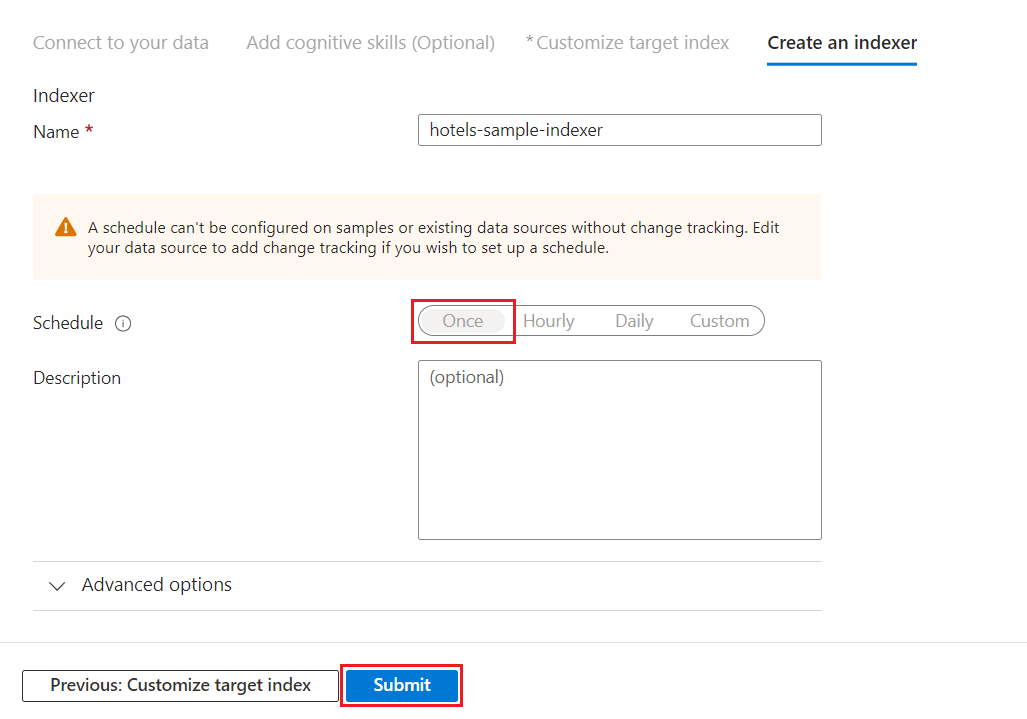
Task: Click the Name field label
Action: point(56,132)
